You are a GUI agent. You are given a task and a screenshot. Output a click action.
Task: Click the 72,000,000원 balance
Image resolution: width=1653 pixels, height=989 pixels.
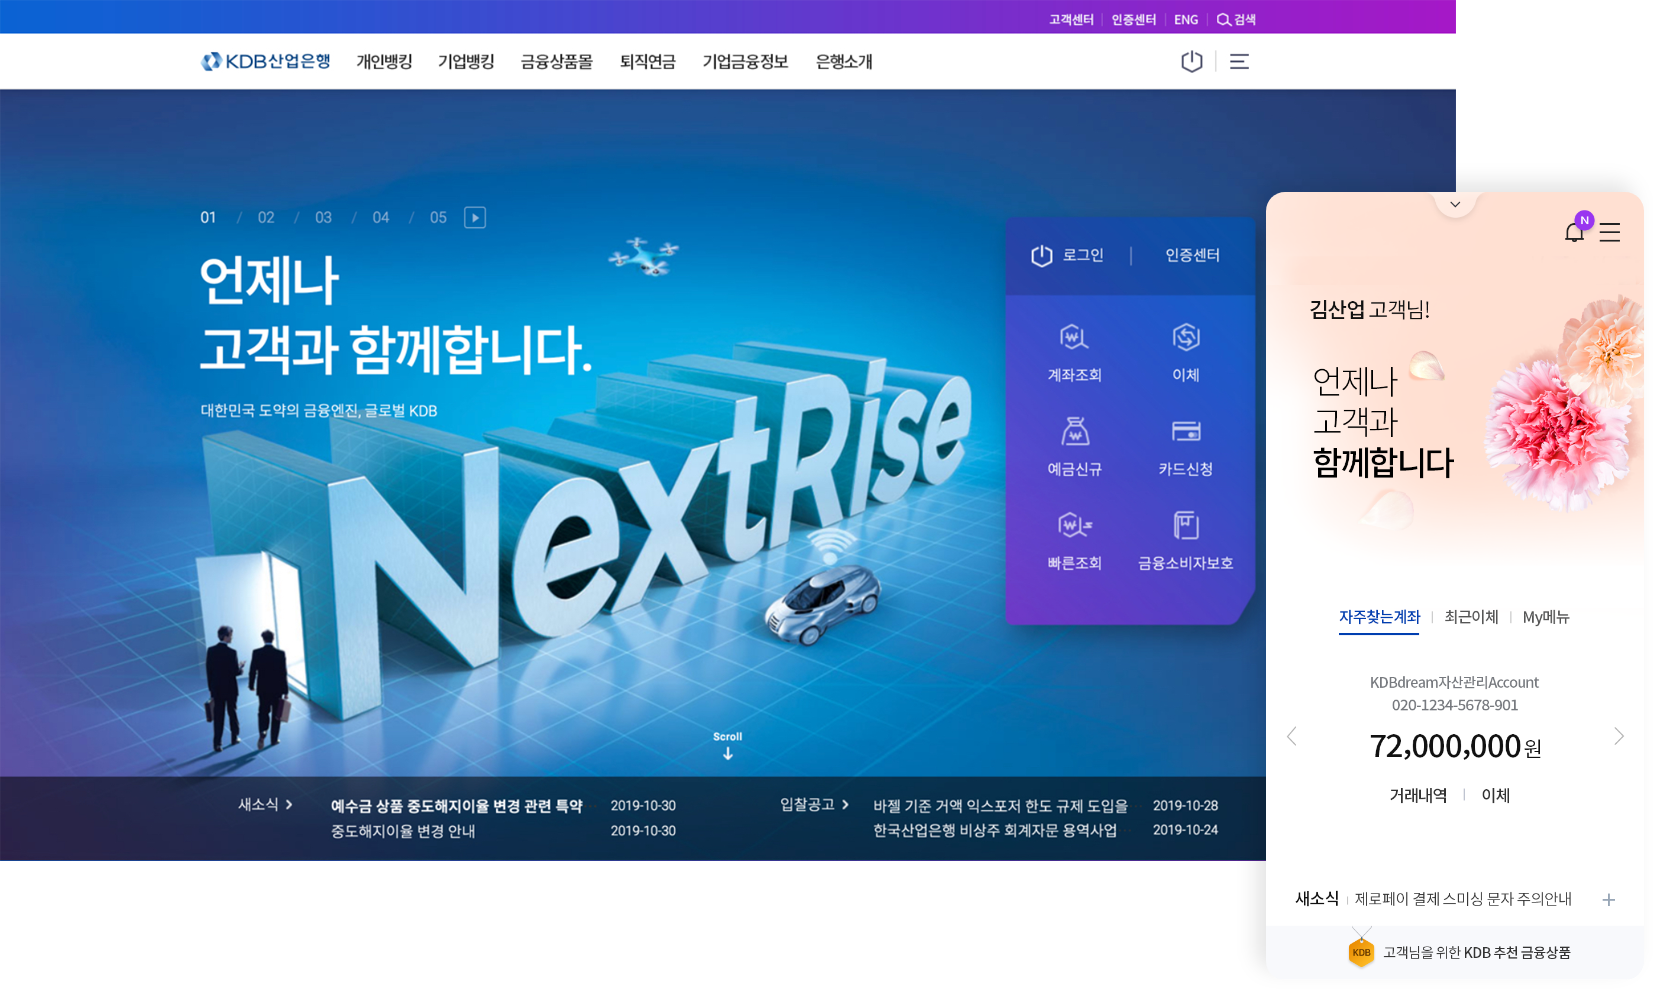tap(1455, 746)
